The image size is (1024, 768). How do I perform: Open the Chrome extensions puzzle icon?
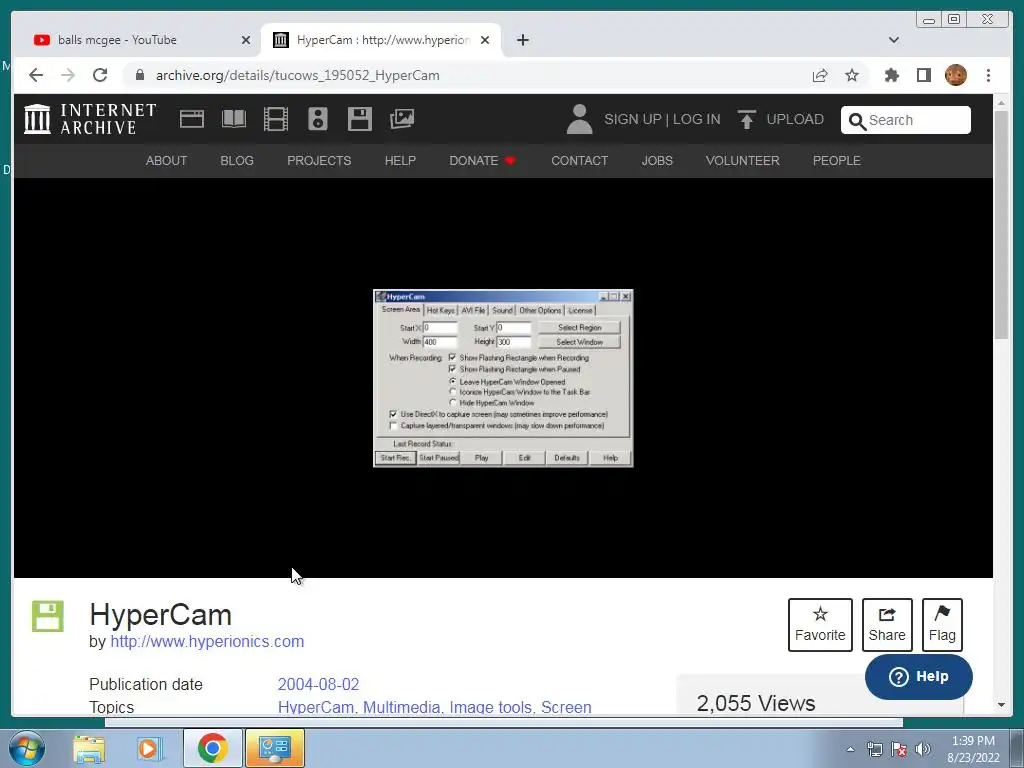click(891, 75)
